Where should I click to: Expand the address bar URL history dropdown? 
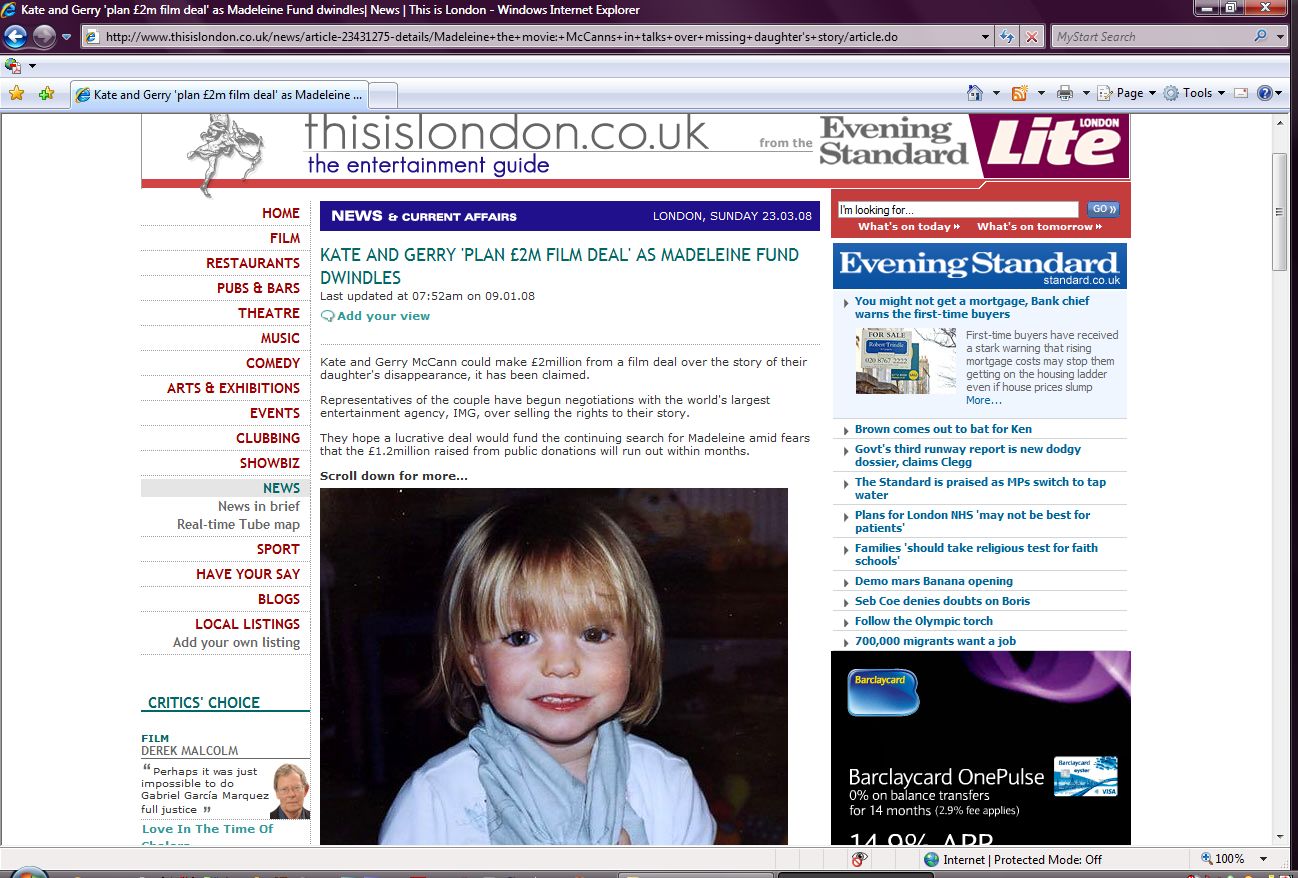[985, 37]
